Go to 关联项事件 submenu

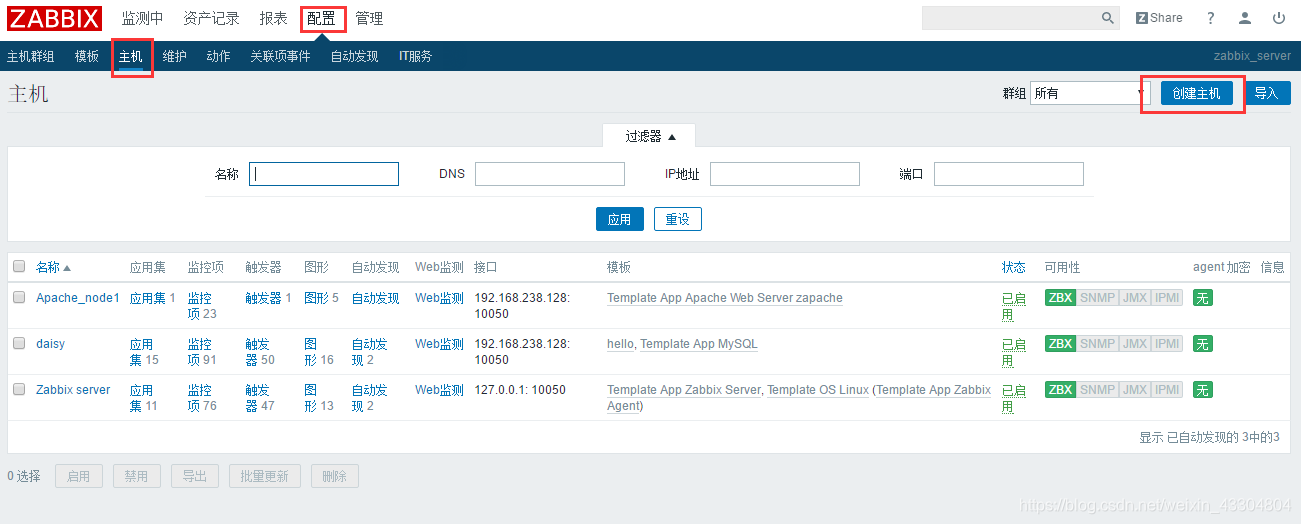(280, 56)
